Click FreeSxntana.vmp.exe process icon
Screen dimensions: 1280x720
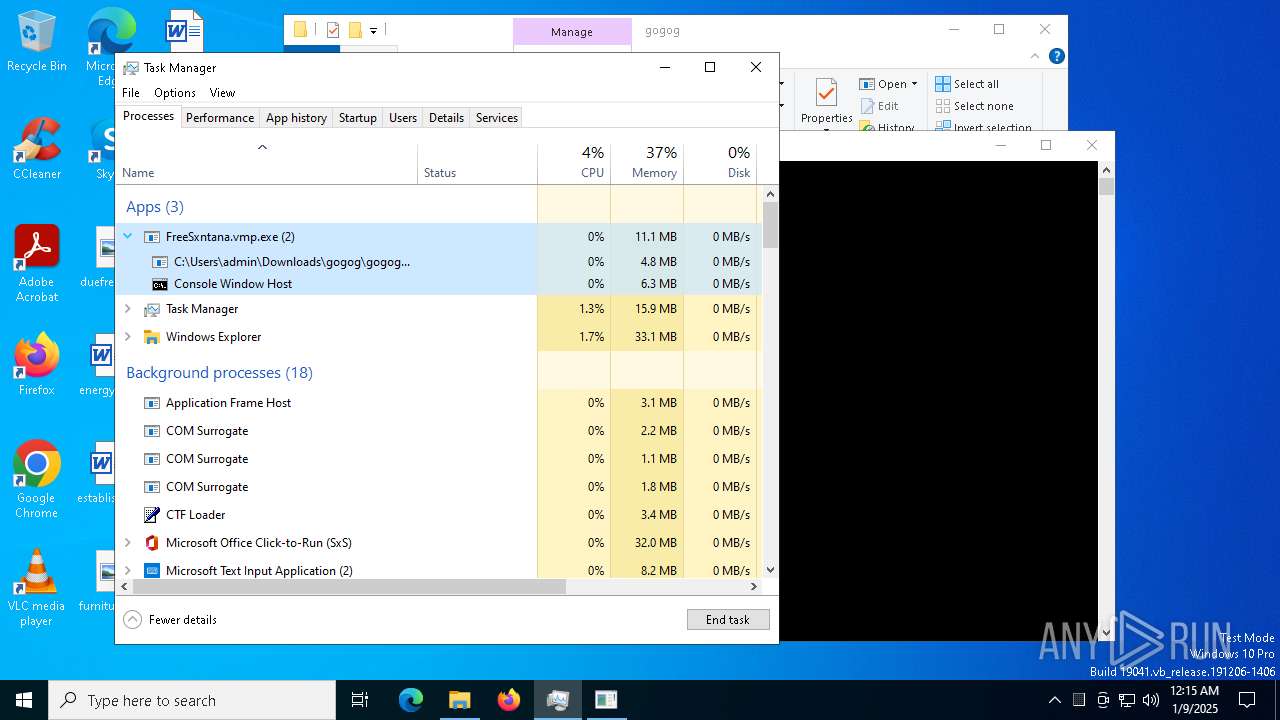tap(152, 237)
